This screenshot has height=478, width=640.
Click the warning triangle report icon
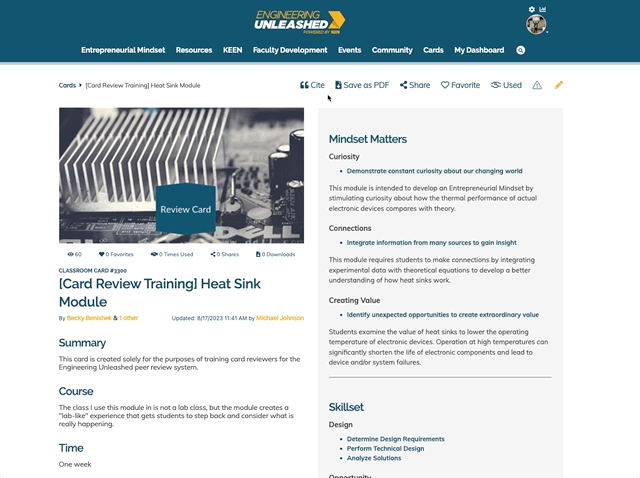[x=537, y=85]
